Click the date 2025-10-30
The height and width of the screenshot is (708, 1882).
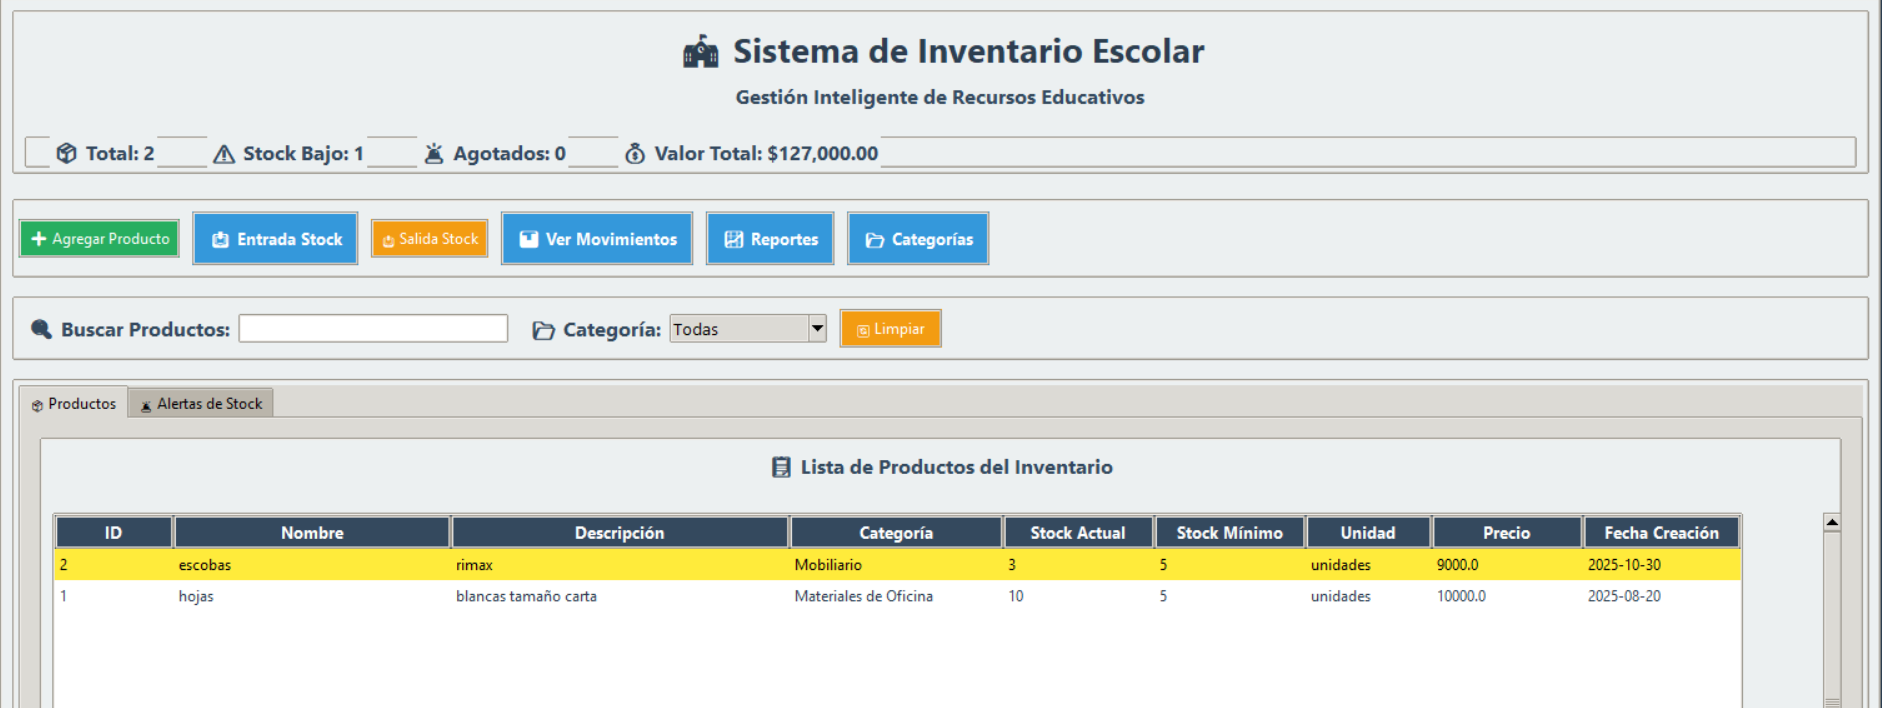click(x=1624, y=565)
